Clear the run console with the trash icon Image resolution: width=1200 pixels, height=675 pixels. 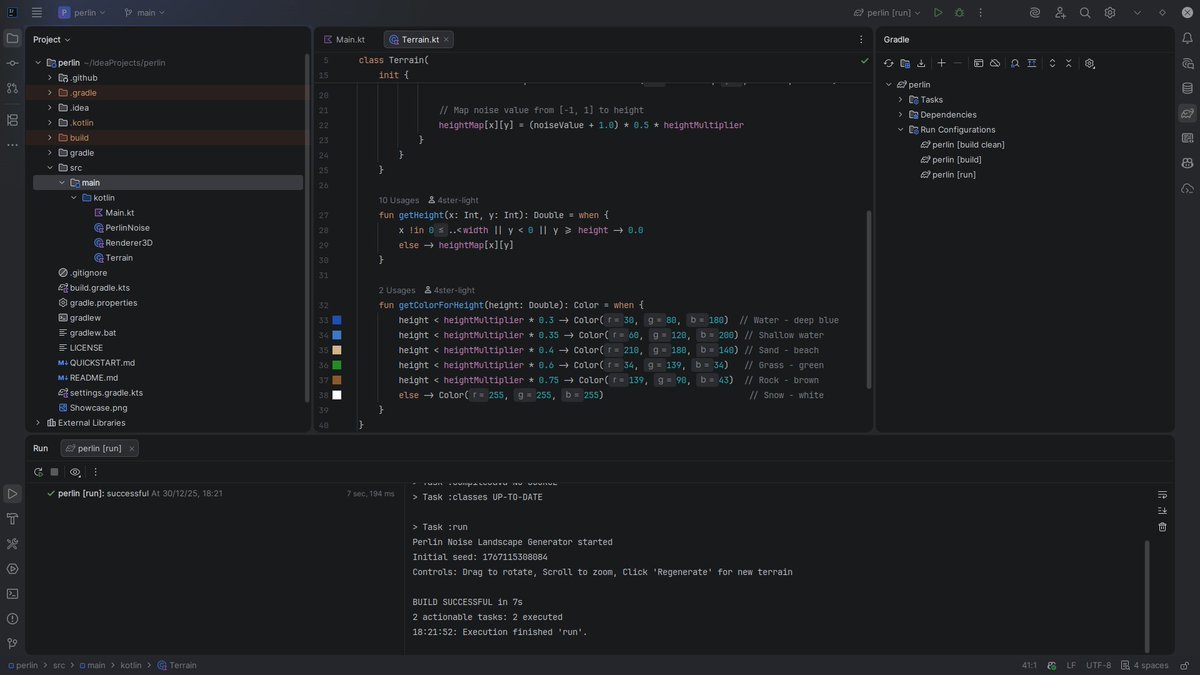pyautogui.click(x=1162, y=527)
